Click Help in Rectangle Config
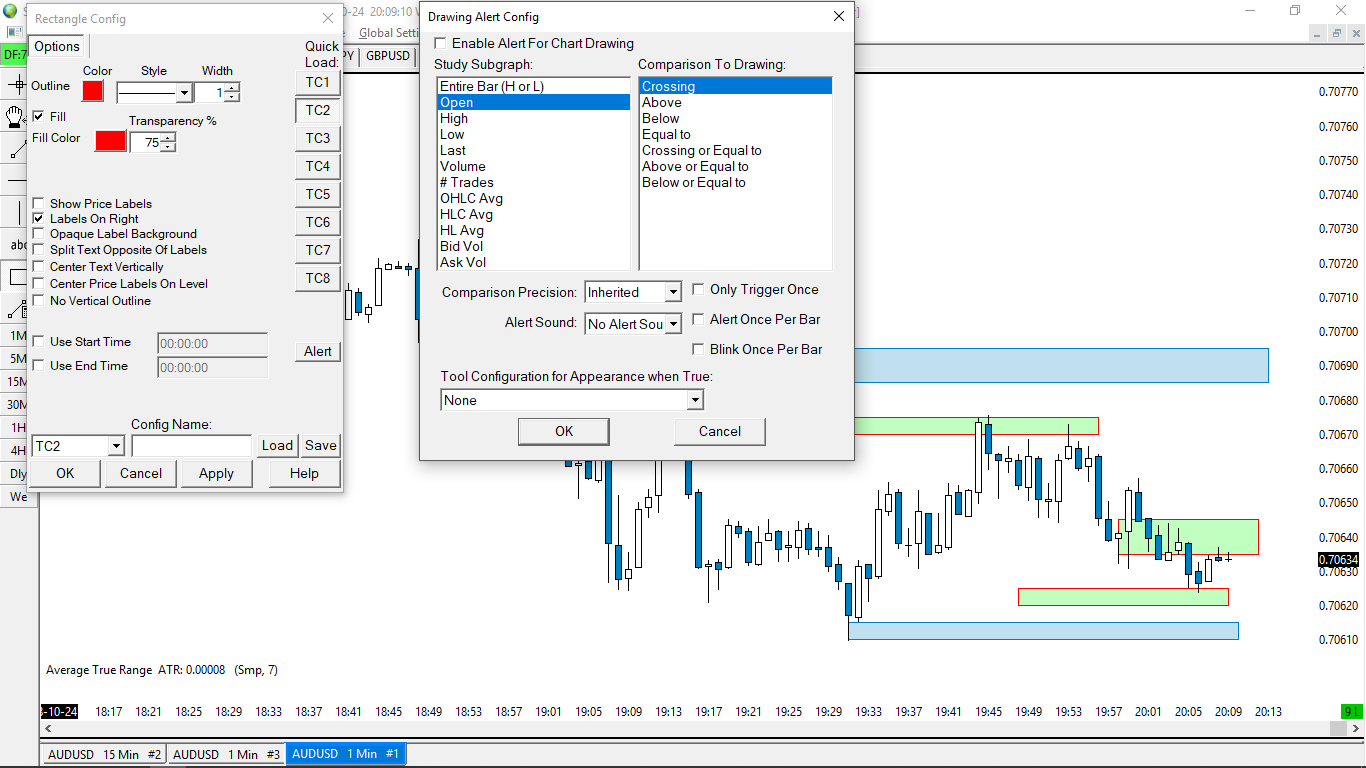 [x=304, y=473]
